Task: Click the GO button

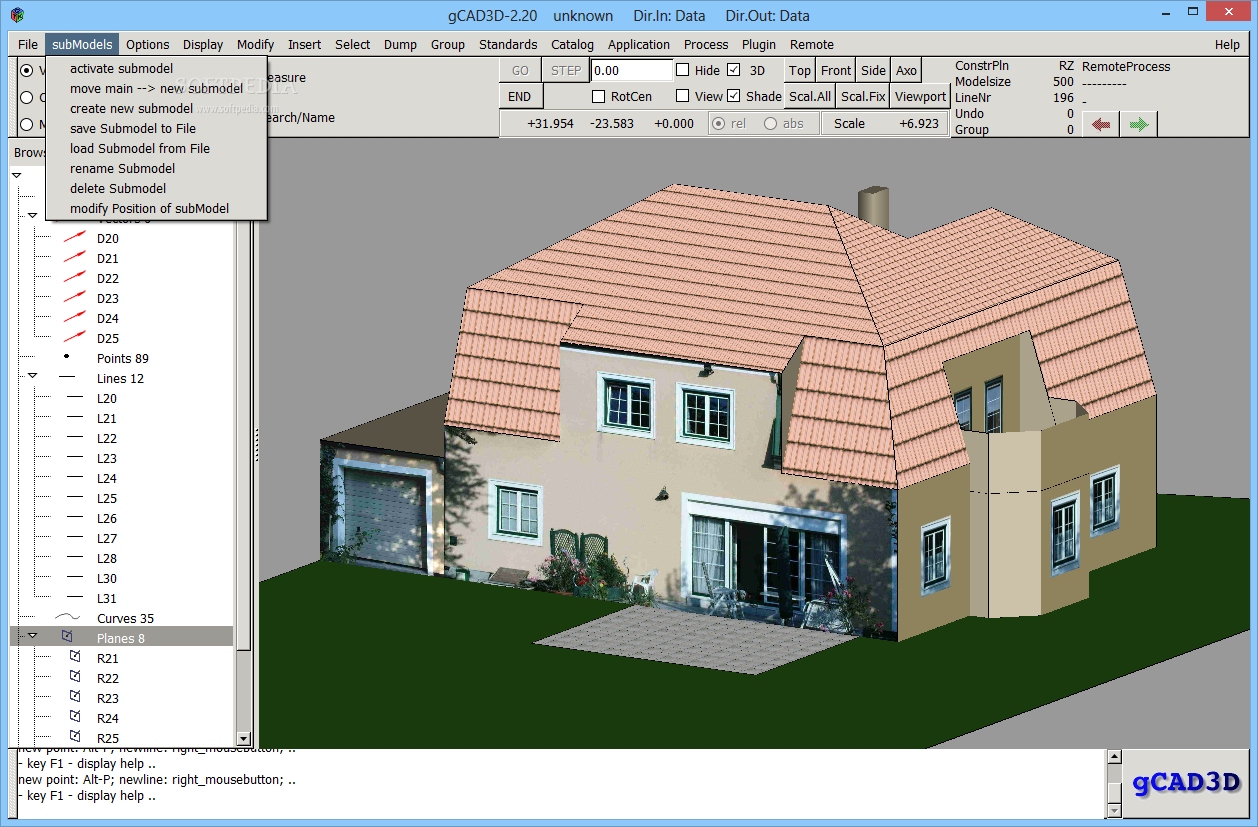Action: [x=520, y=70]
